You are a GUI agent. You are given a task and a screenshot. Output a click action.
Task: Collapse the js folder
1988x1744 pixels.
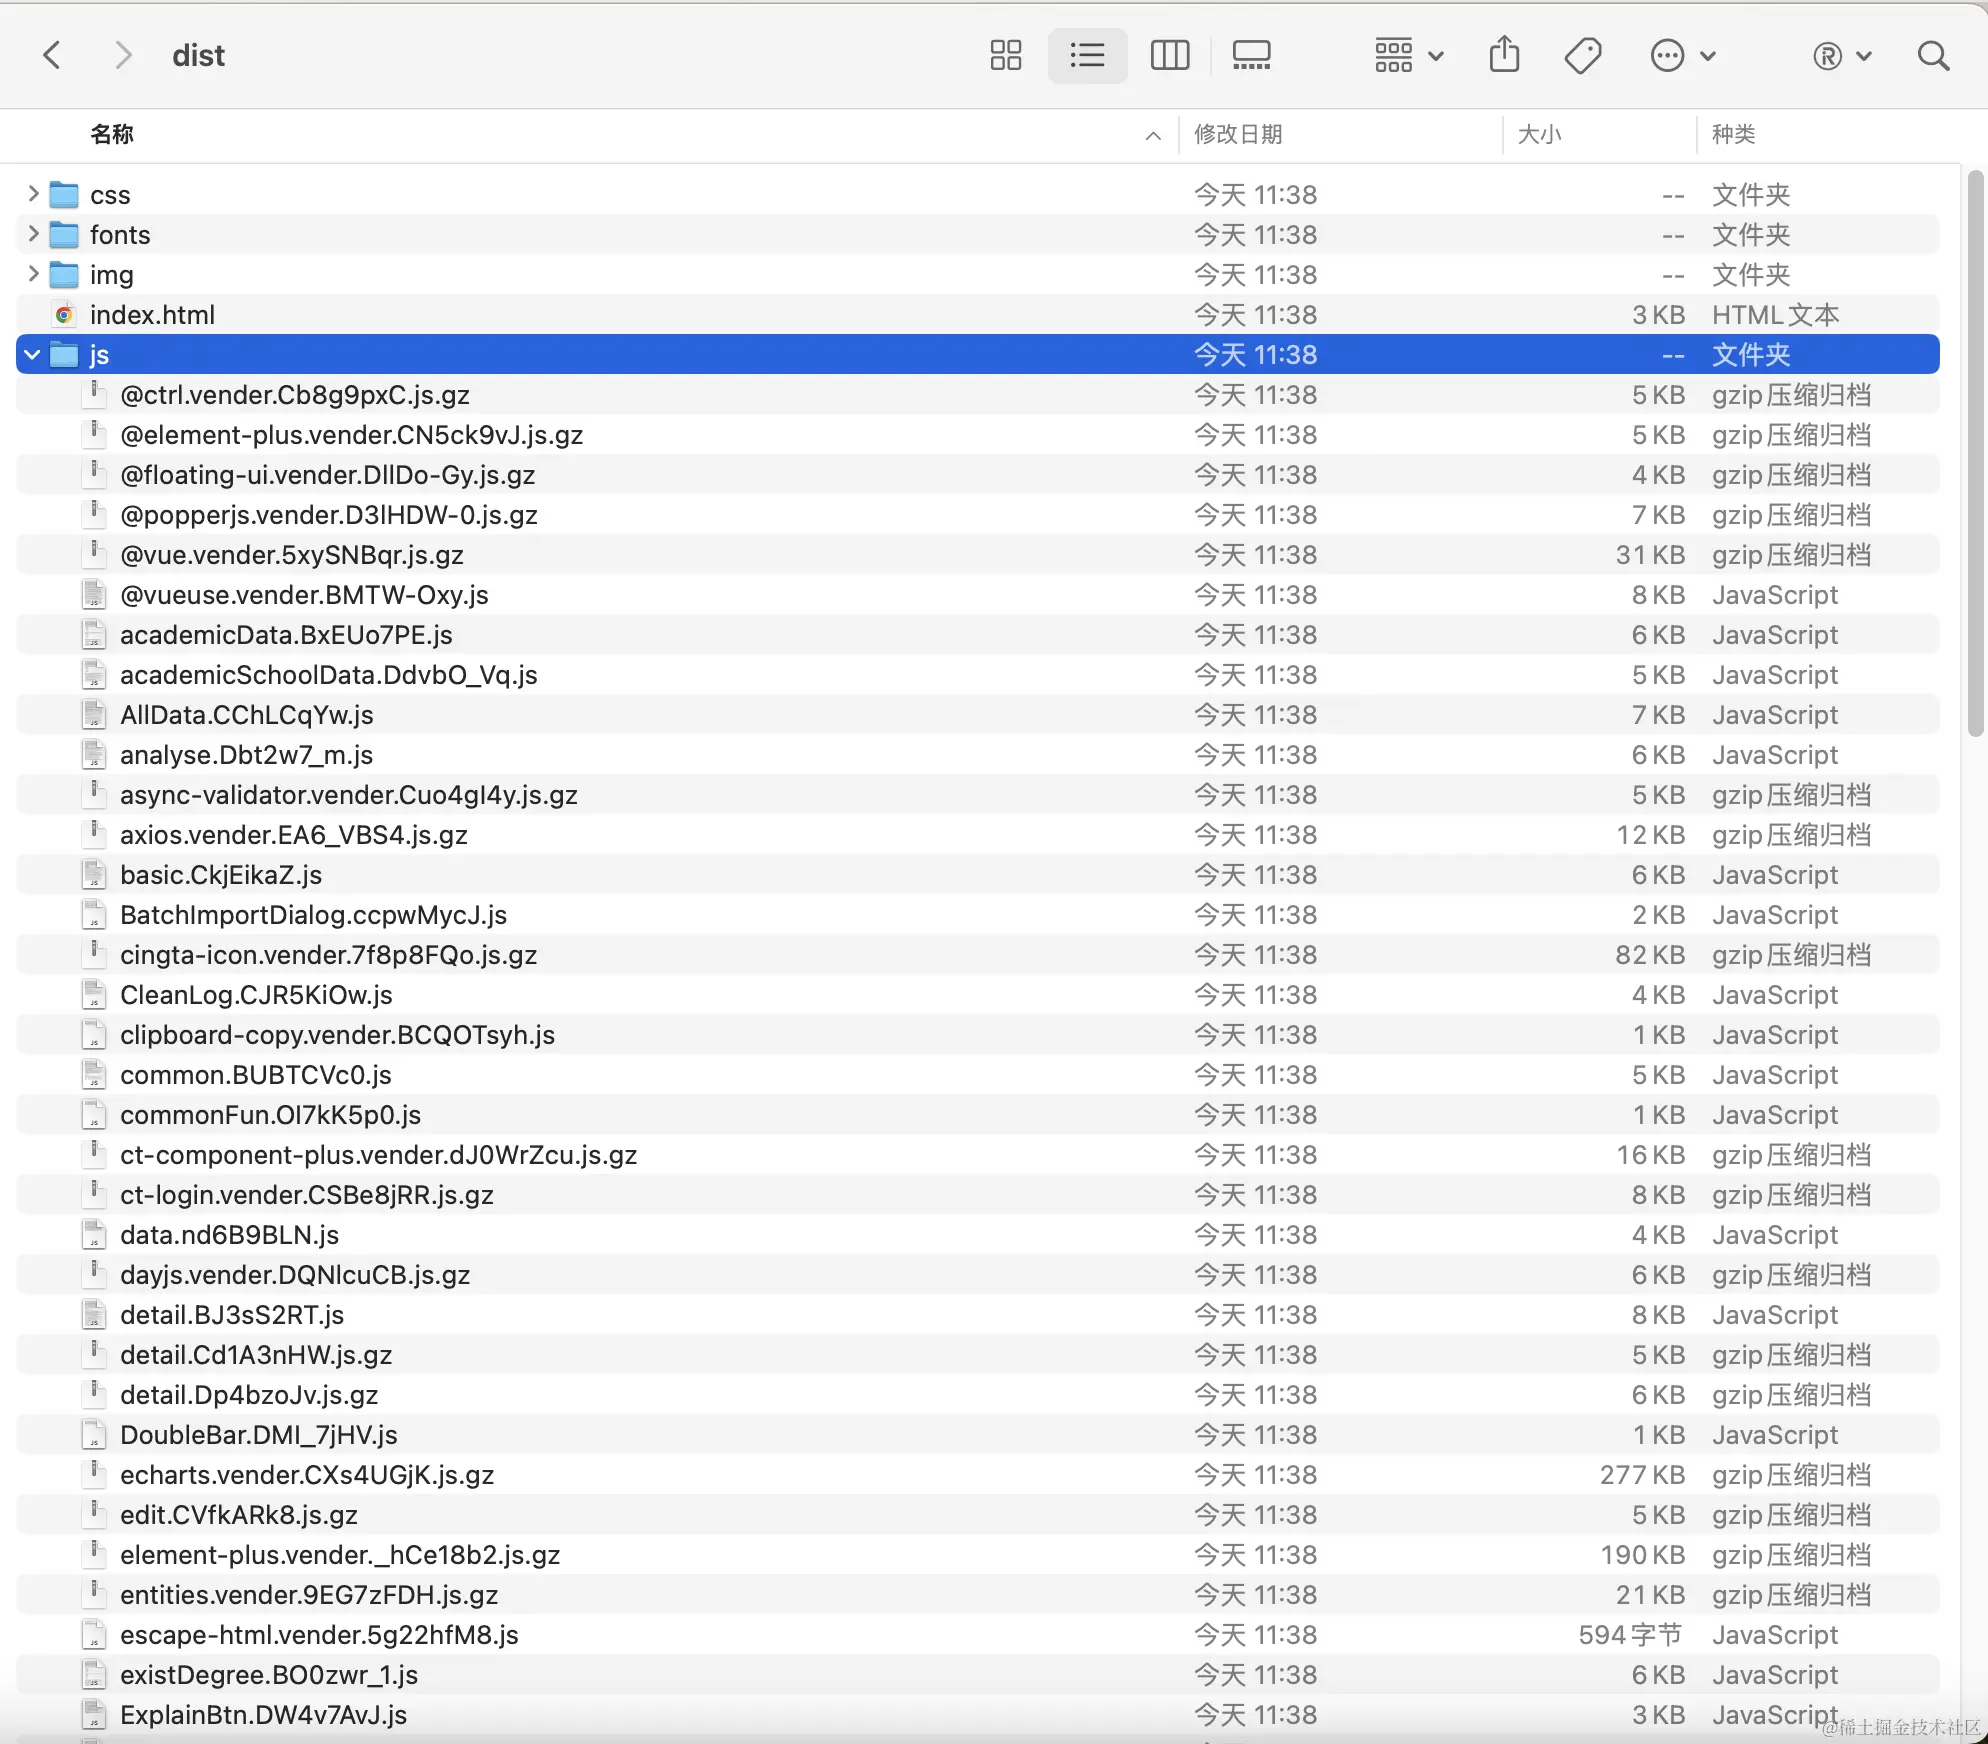pos(33,354)
